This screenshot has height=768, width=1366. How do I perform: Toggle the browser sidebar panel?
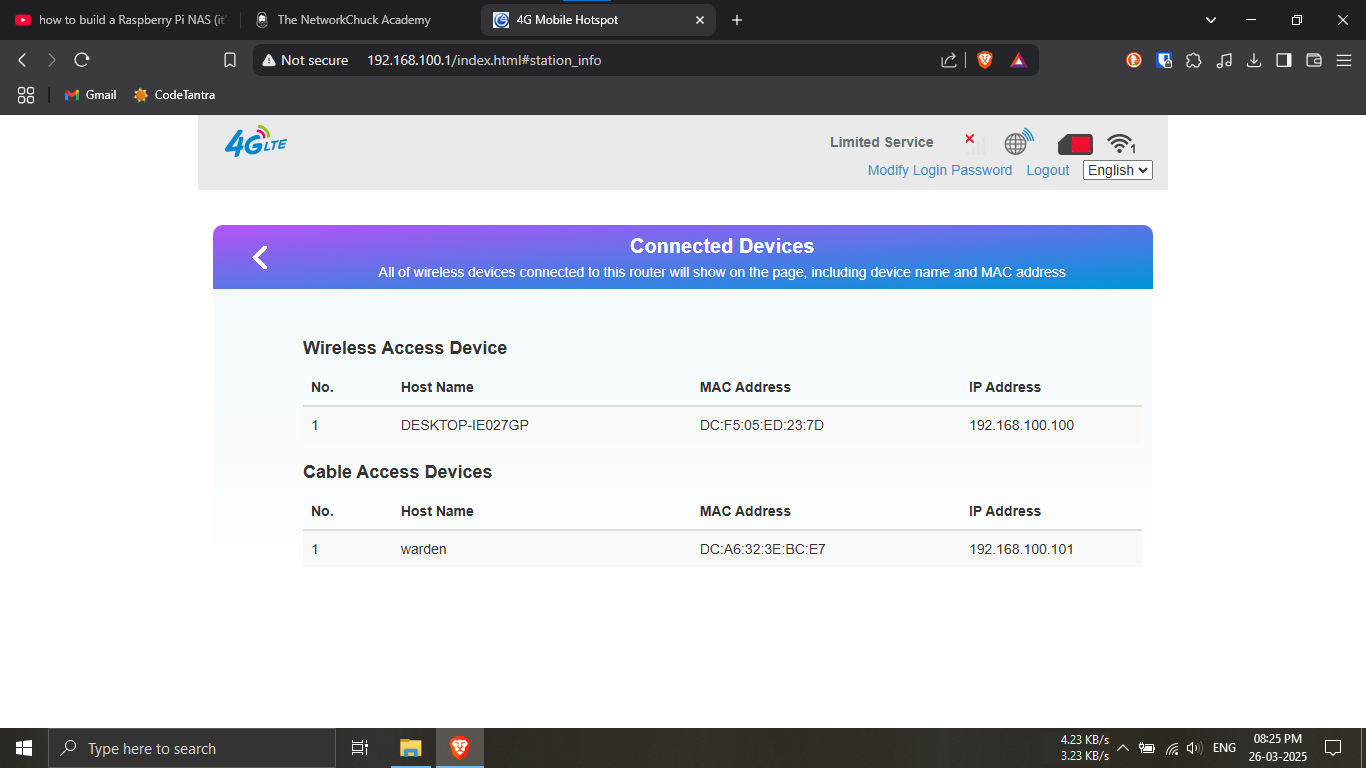coord(1284,60)
